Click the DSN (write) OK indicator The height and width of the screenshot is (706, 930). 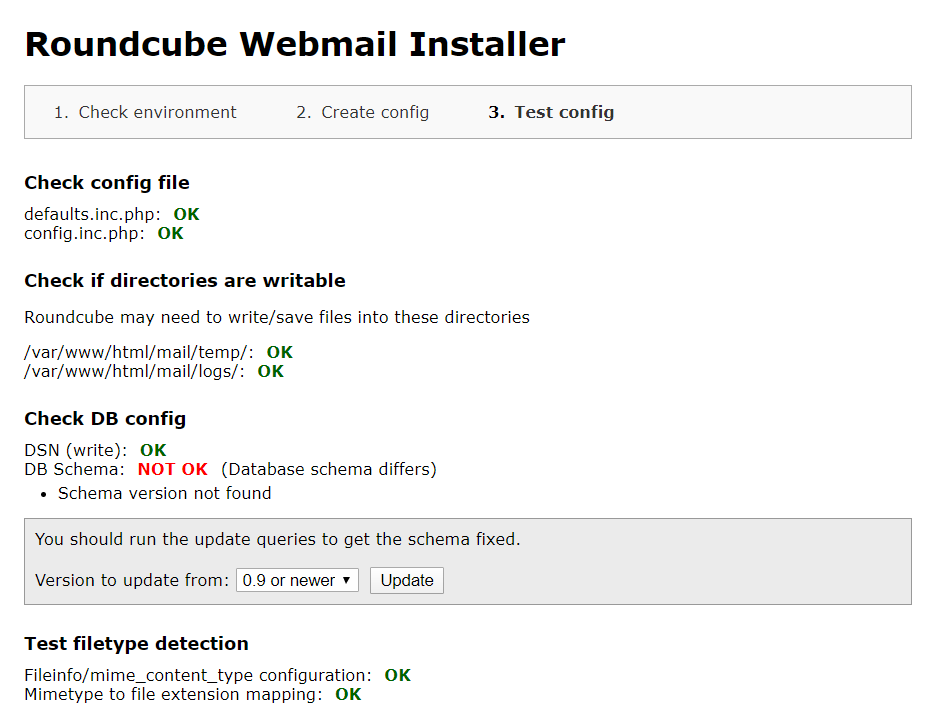click(x=152, y=450)
